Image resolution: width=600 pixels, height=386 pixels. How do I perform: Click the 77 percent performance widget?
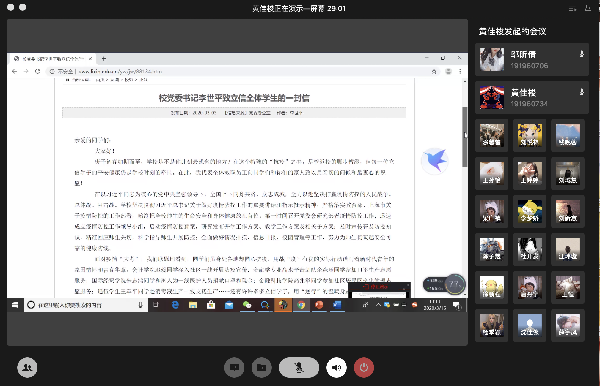(444, 284)
